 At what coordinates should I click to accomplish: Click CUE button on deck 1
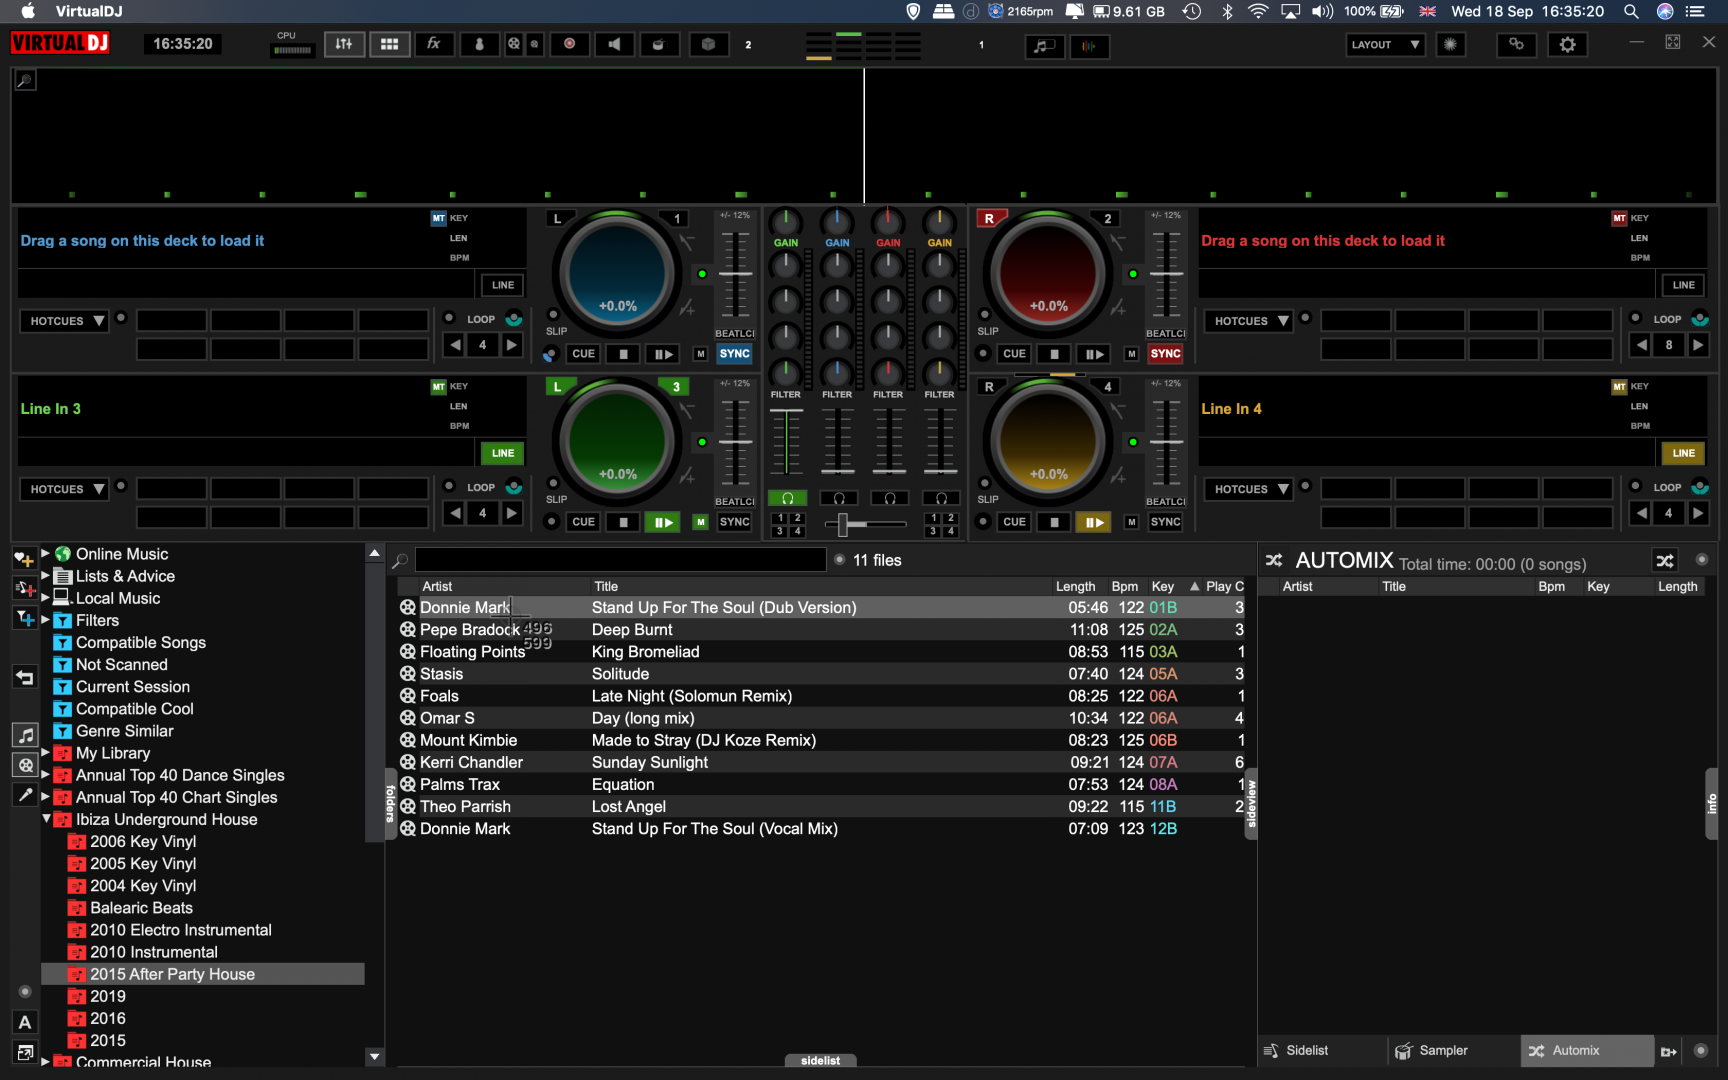(583, 354)
